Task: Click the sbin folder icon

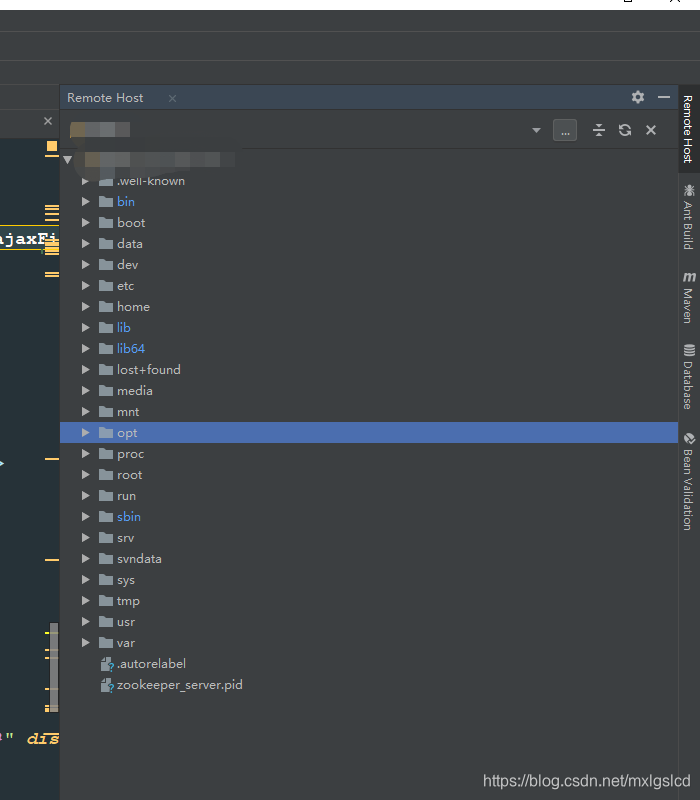Action: click(x=106, y=516)
